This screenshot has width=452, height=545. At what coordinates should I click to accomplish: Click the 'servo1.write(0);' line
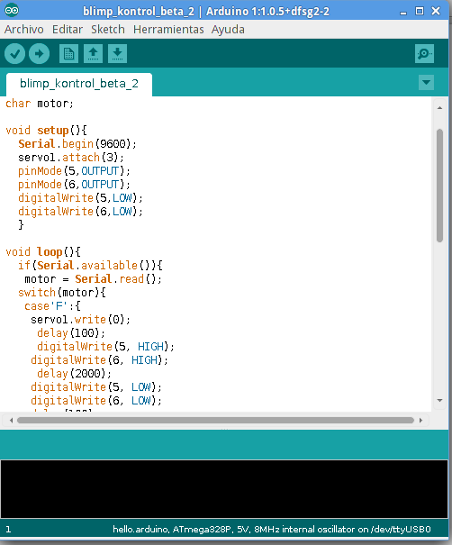[80, 320]
